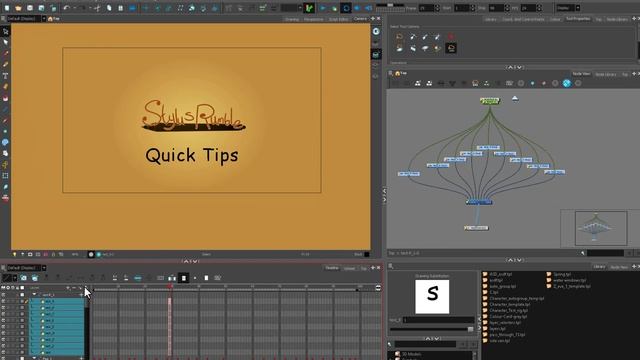Image resolution: width=640 pixels, height=360 pixels.
Task: Click the blue oval icon in Timeline toolbar
Action: coord(138,278)
